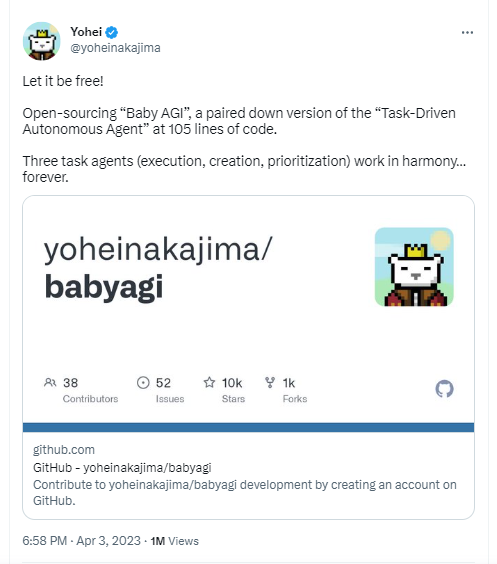
Task: Click the GitHub octocat logo icon
Action: pyautogui.click(x=444, y=389)
